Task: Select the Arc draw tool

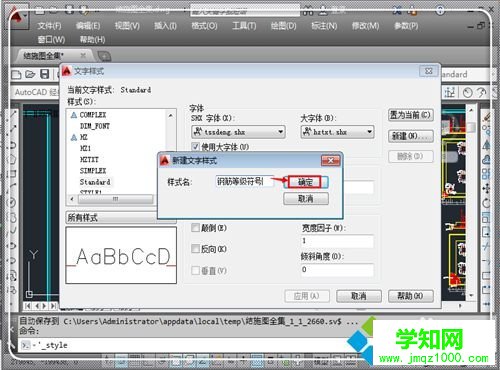Action: [12, 188]
